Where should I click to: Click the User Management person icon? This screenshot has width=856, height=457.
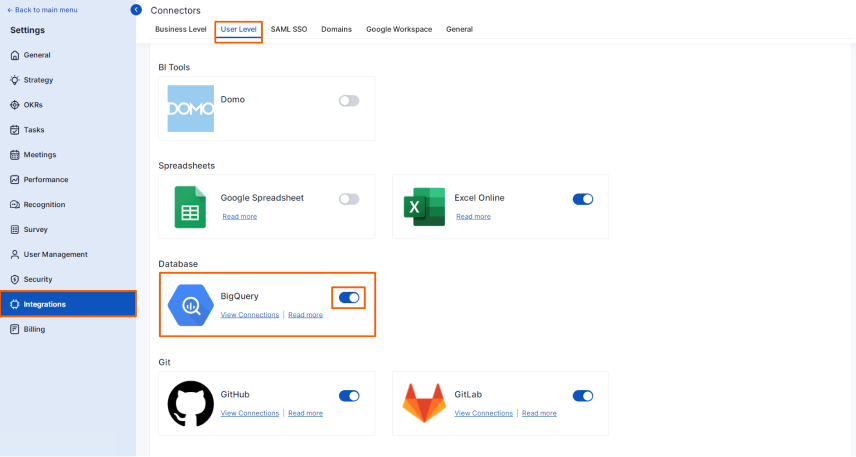15,254
